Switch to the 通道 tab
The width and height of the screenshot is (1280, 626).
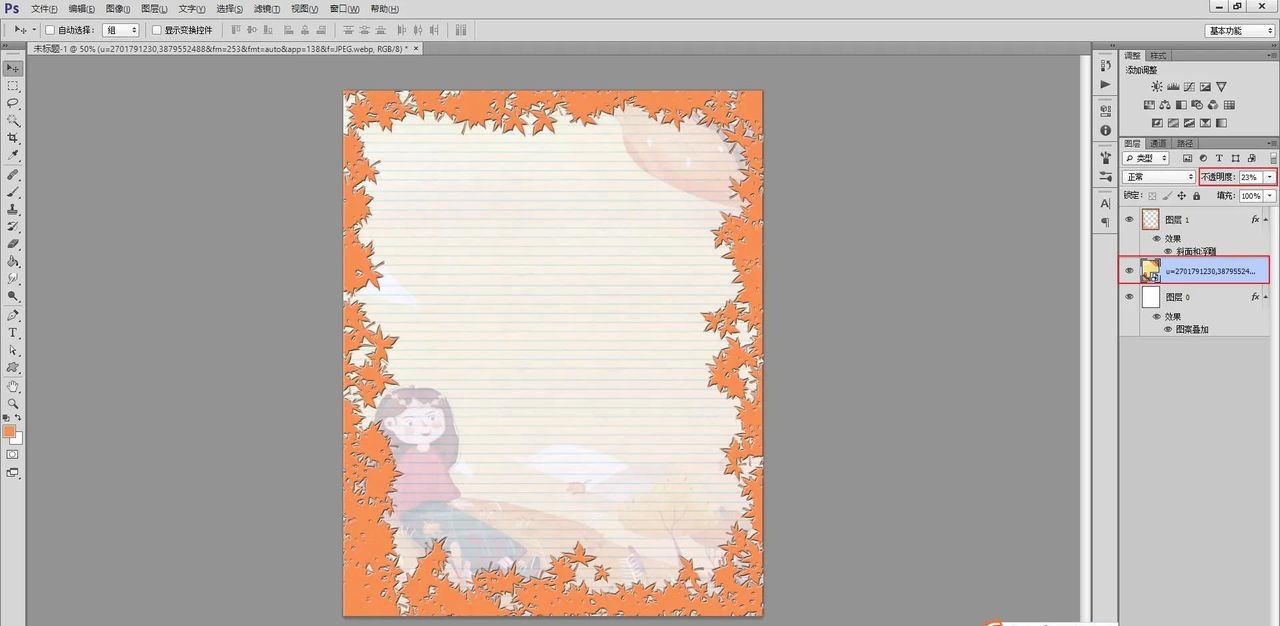click(1157, 143)
